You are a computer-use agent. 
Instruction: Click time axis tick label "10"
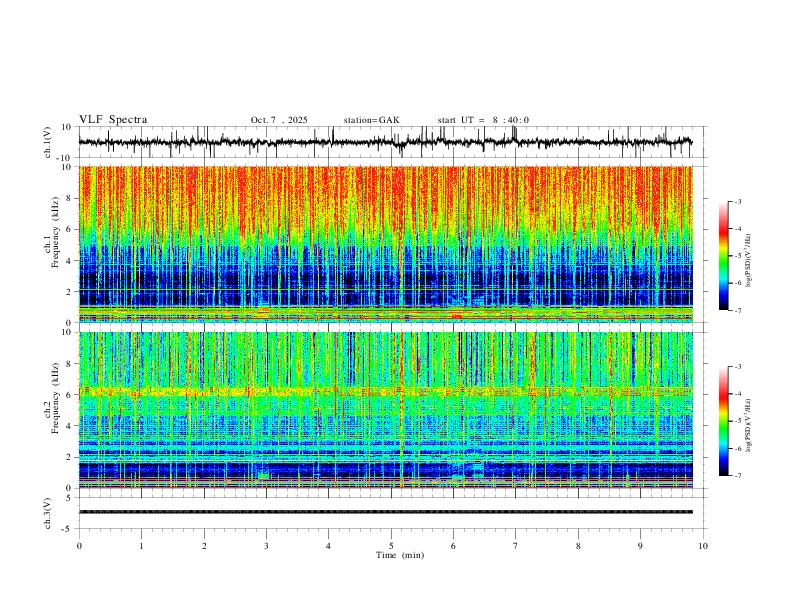tap(703, 546)
